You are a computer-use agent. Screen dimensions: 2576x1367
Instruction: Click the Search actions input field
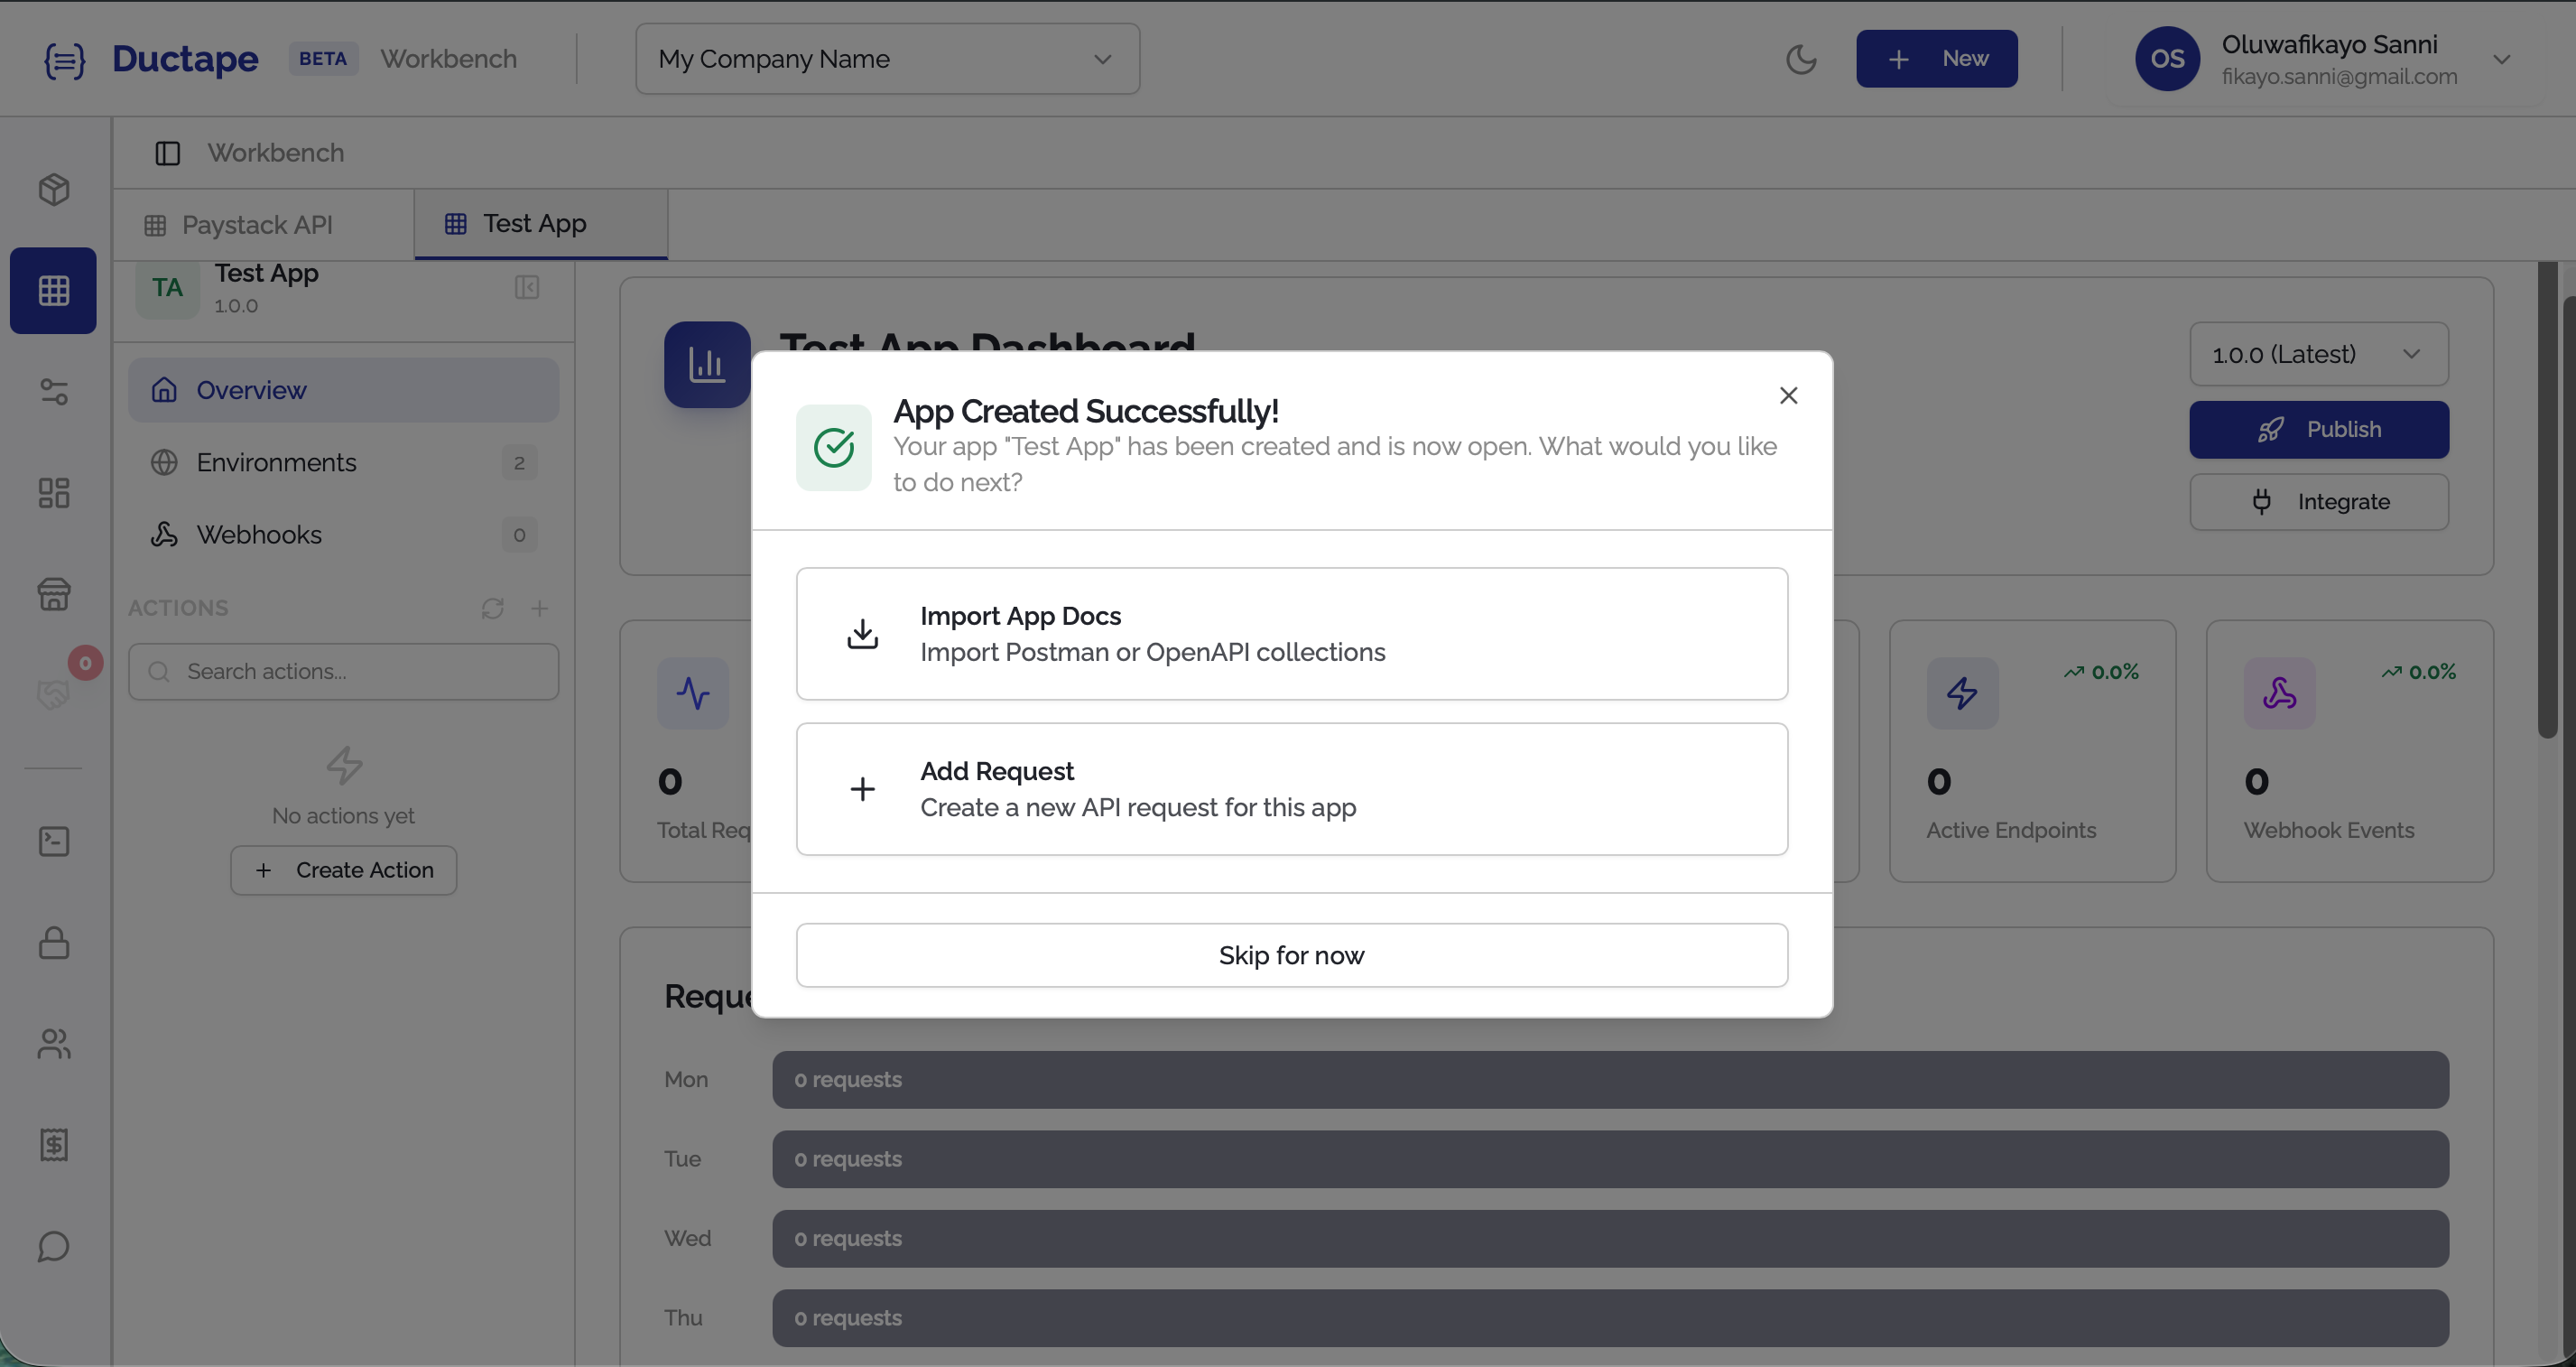343,671
